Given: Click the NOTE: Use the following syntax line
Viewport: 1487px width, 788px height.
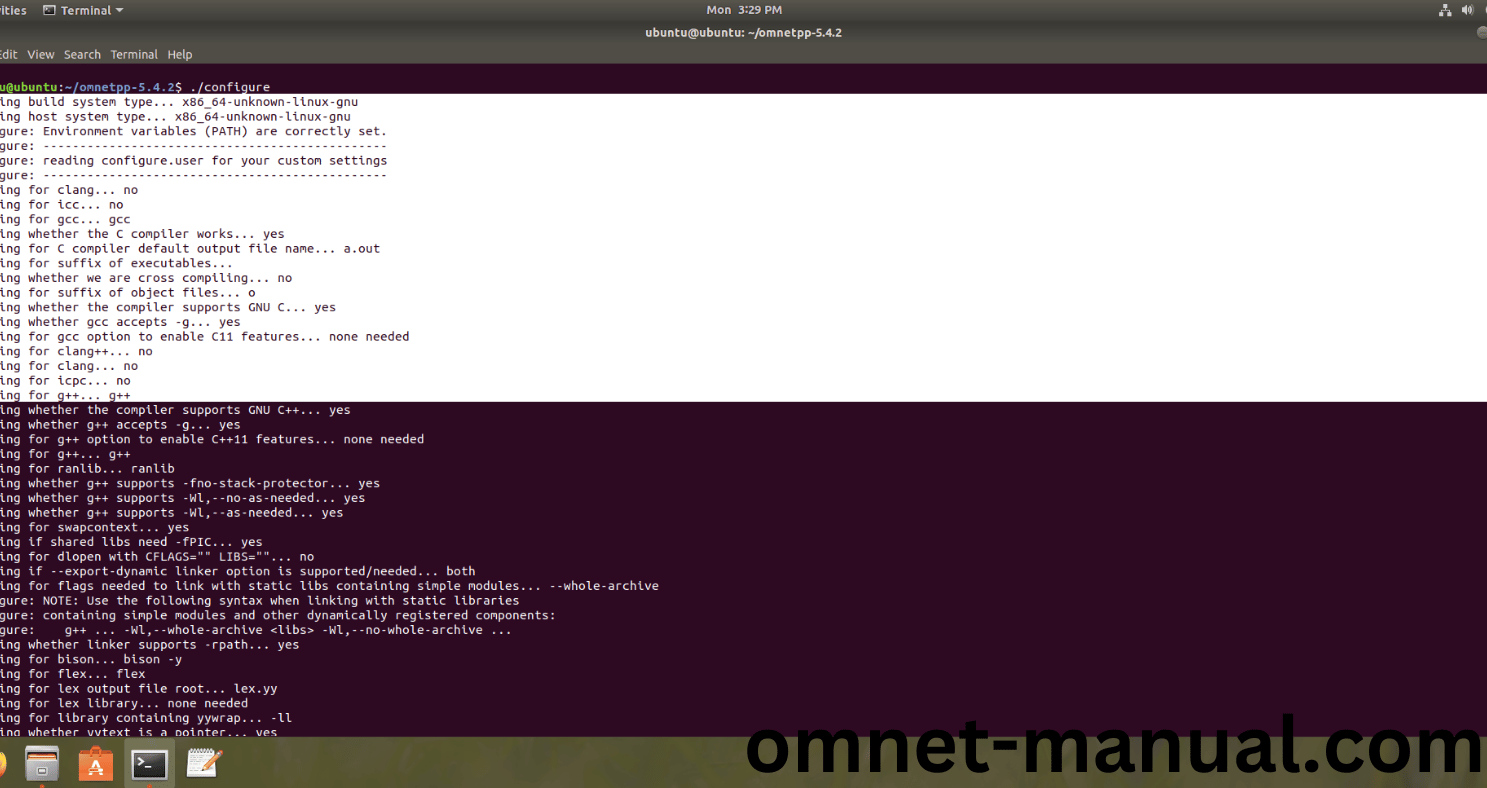Looking at the screenshot, I should click(x=260, y=601).
